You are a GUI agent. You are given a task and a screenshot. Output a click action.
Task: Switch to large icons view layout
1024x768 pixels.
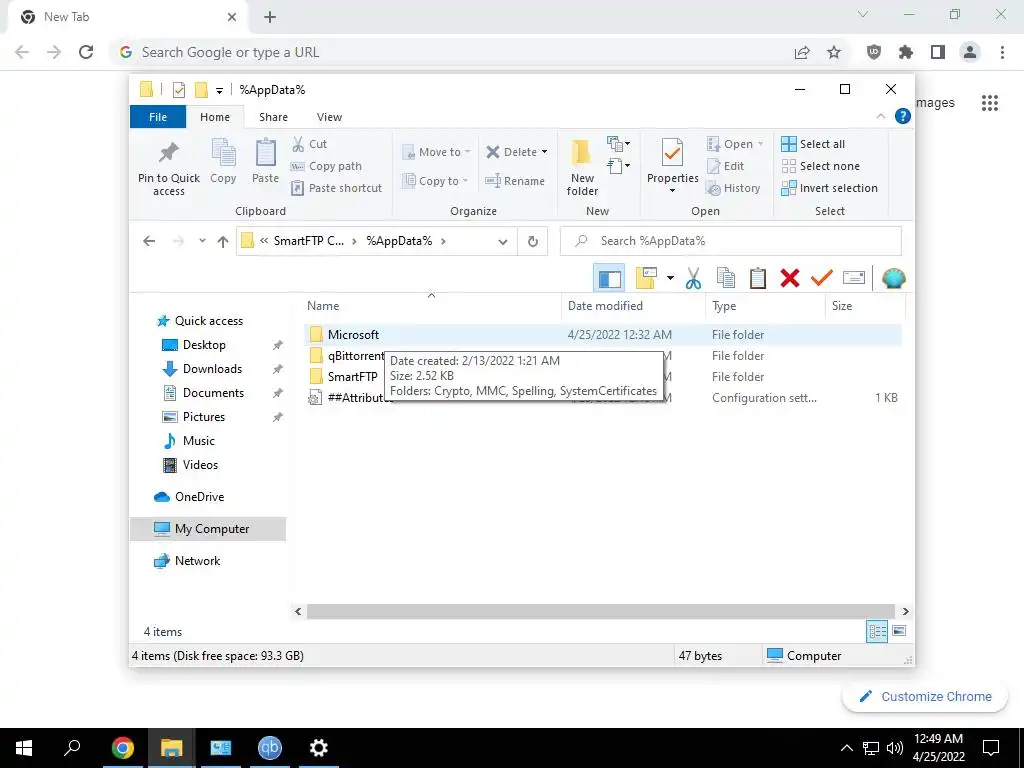click(899, 631)
